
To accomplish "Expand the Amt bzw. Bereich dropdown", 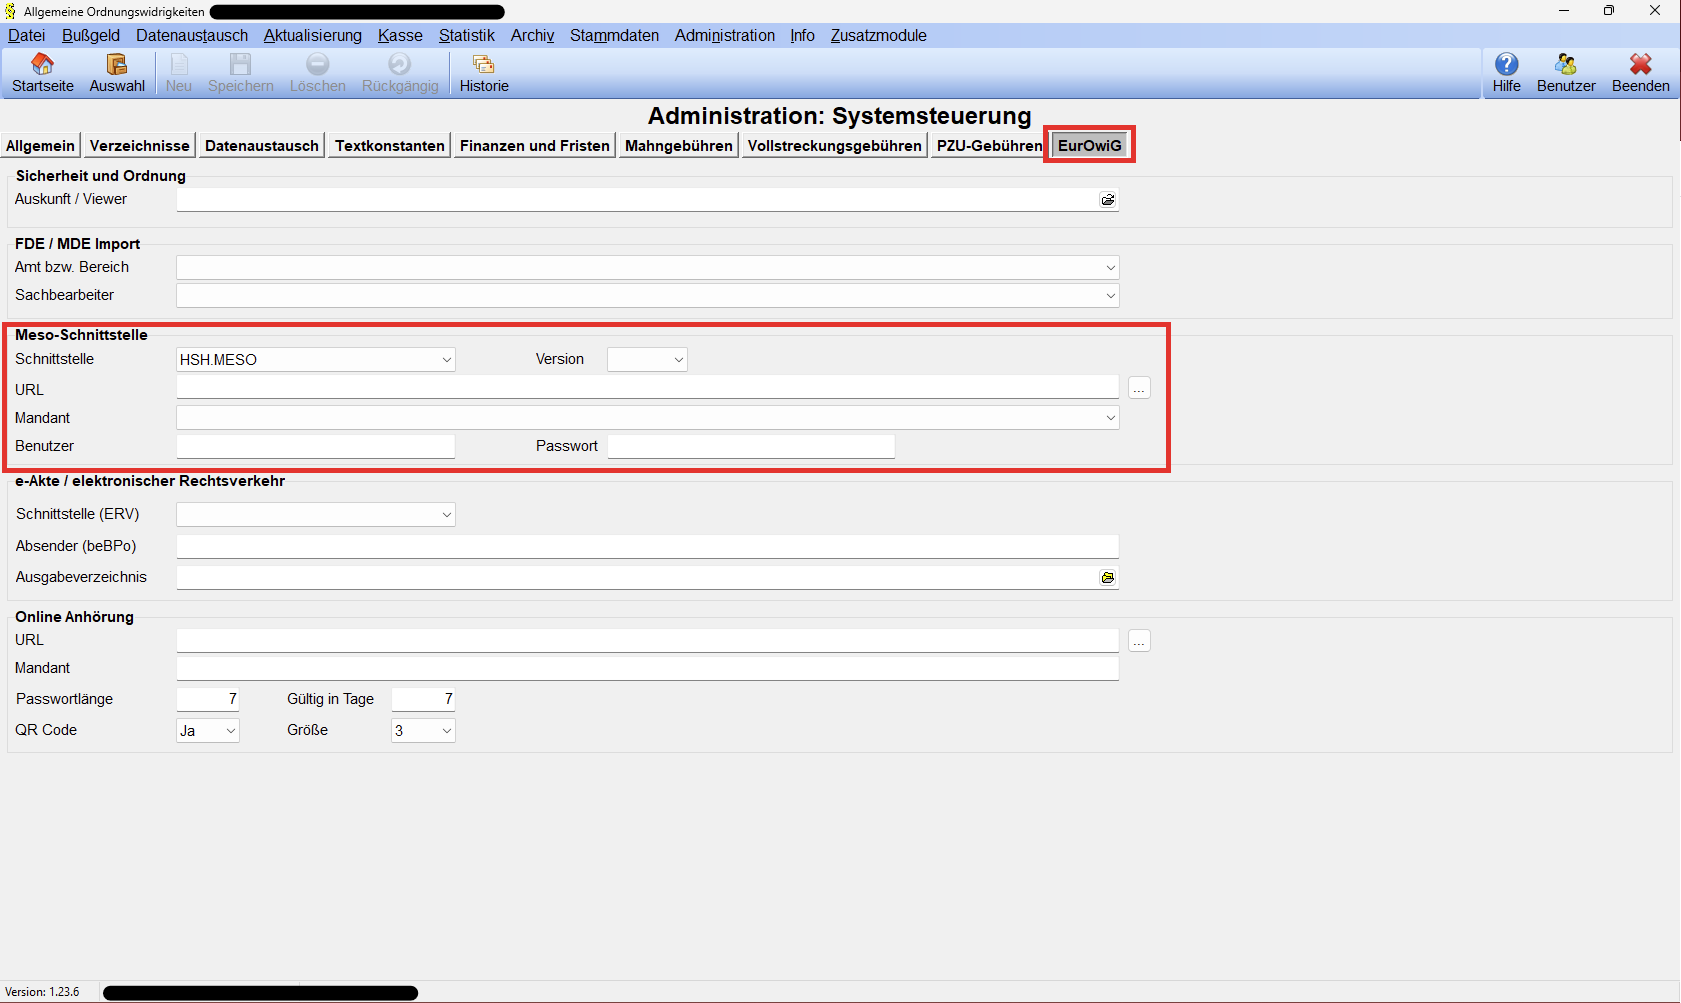I will click(x=1110, y=268).
